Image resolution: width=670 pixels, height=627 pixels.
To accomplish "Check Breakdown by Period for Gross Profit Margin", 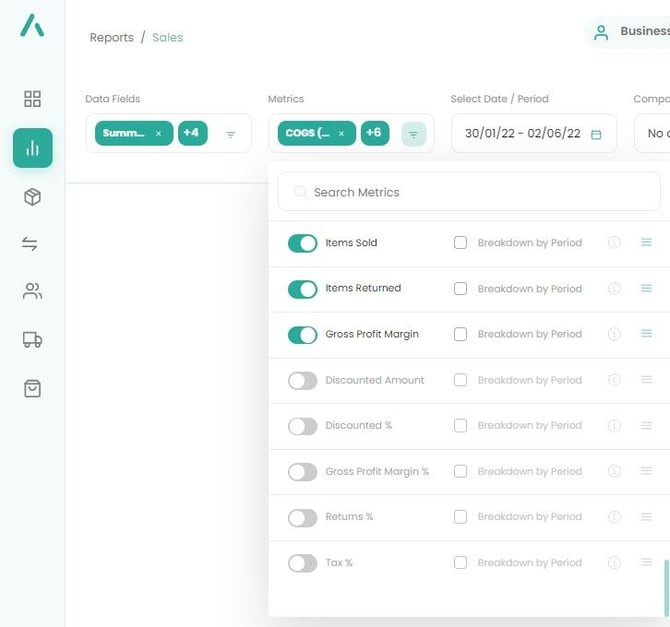I will tap(460, 334).
